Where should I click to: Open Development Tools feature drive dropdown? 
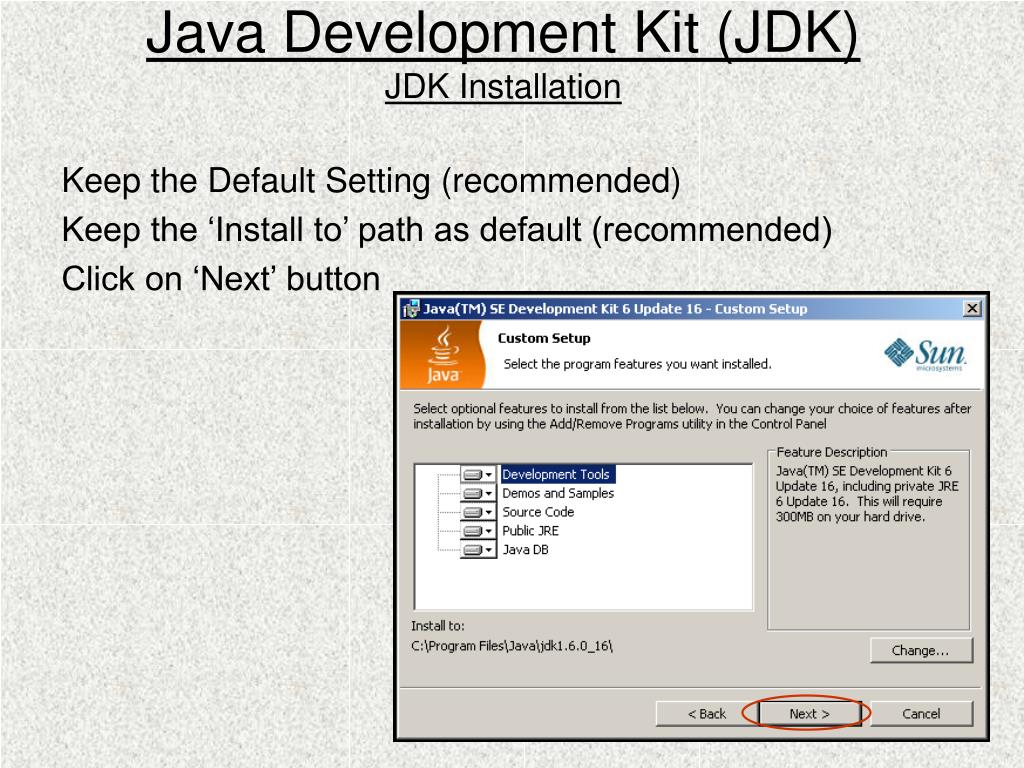pyautogui.click(x=479, y=474)
